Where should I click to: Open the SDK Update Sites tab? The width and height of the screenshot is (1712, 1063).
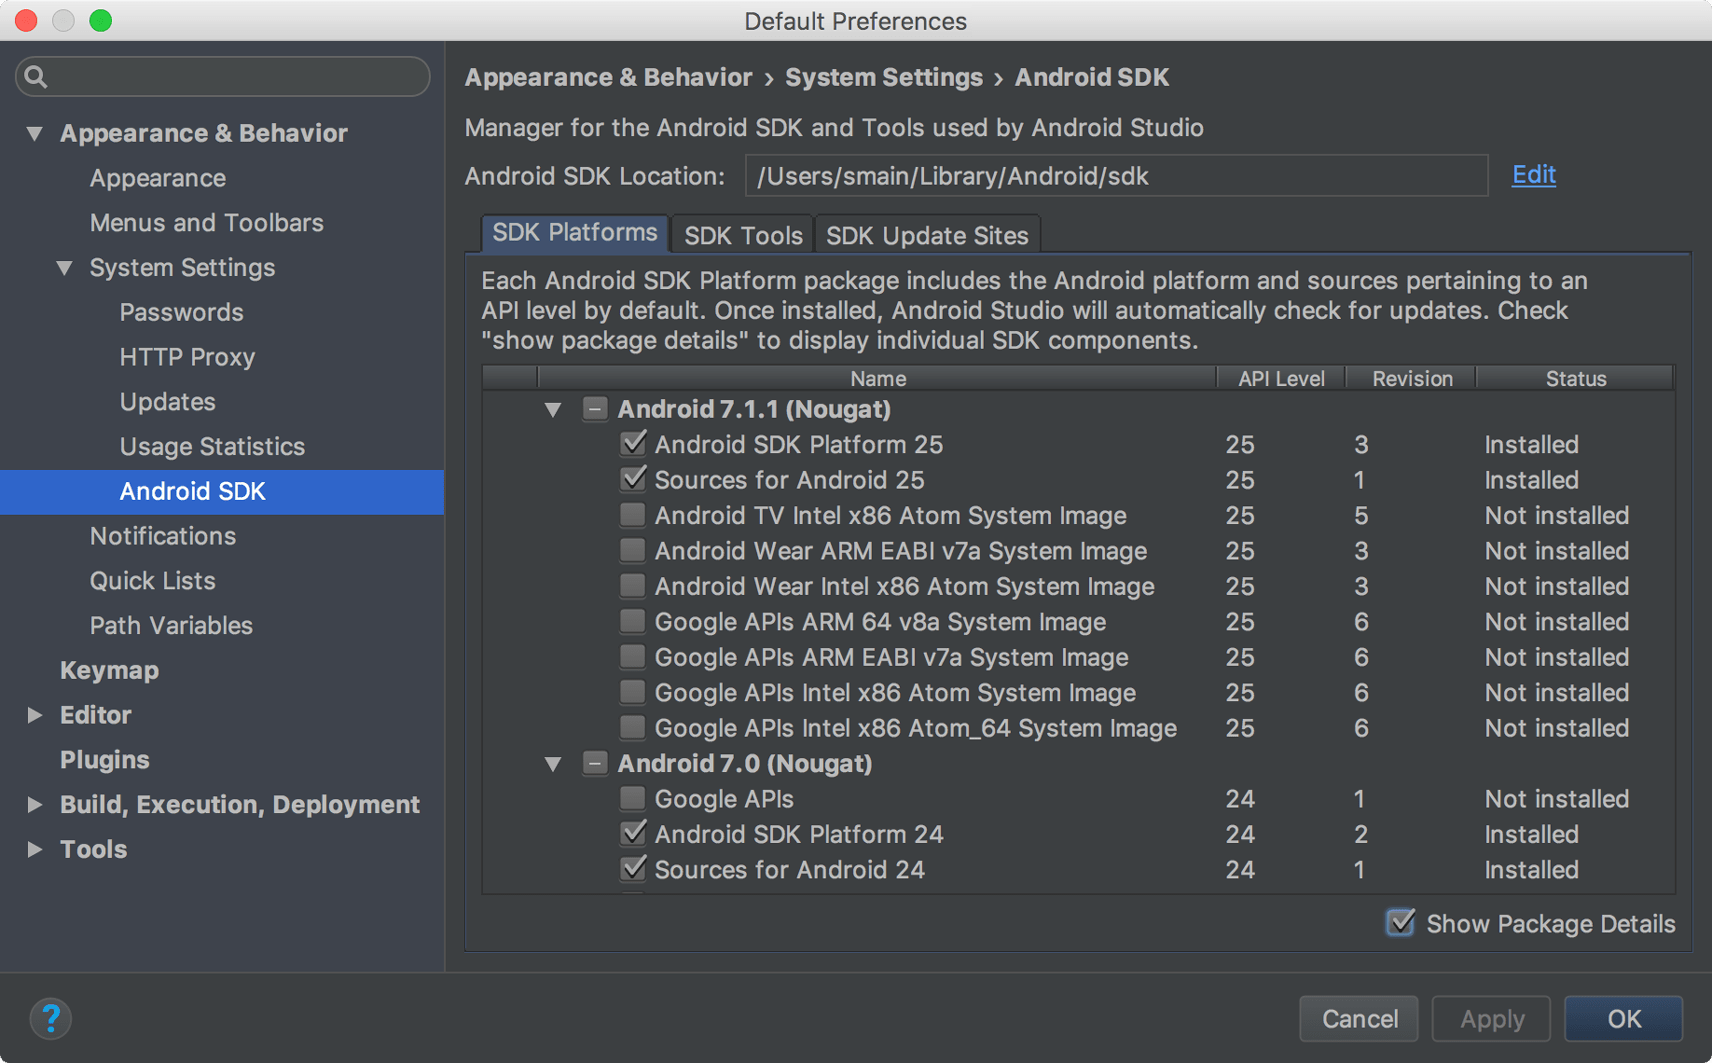[927, 234]
